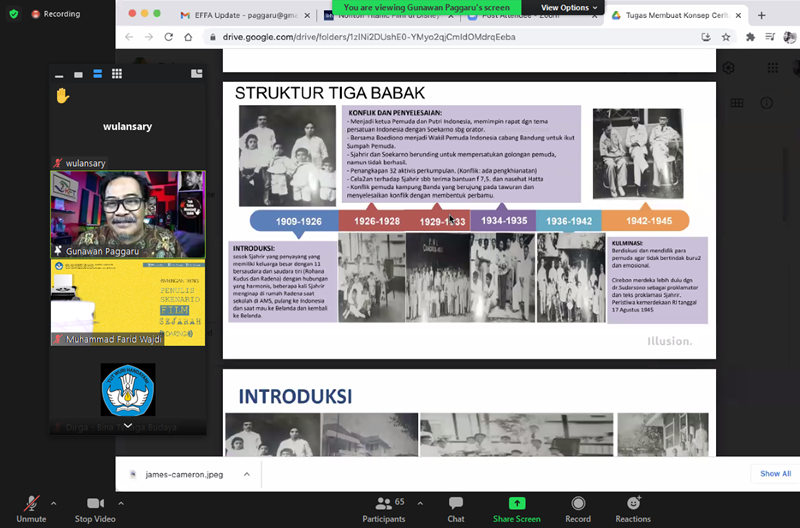The height and width of the screenshot is (528, 800).
Task: Bookmark this page with star icon
Action: click(x=726, y=37)
